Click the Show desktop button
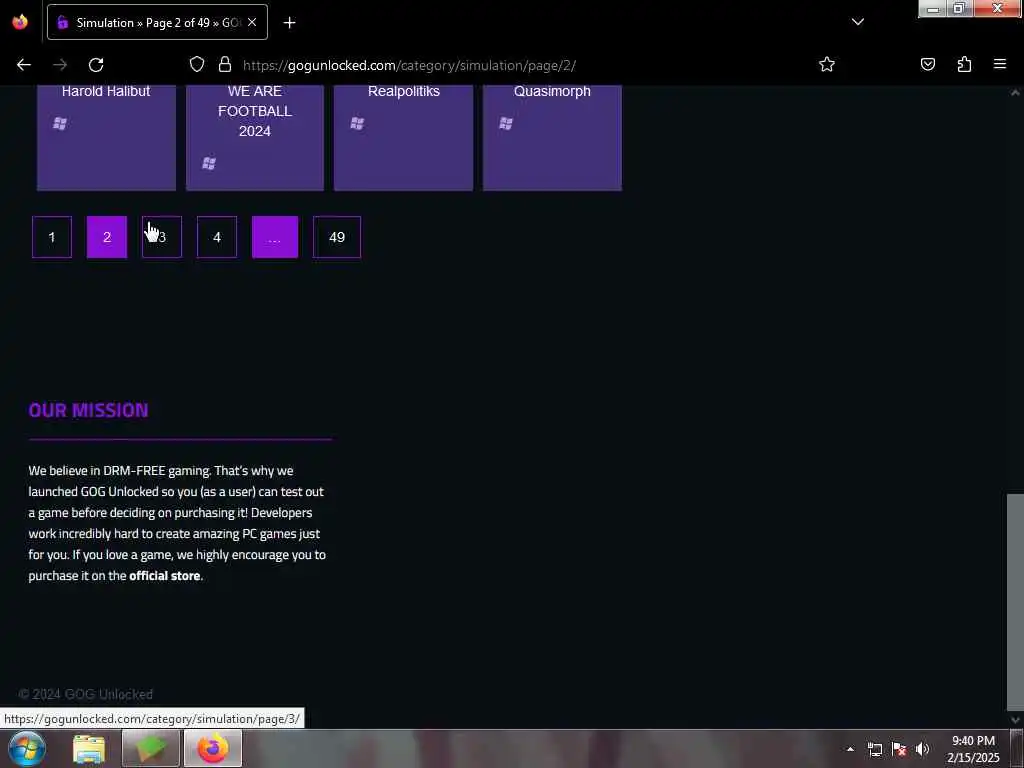Screen dimensions: 1024x768 point(1018,749)
